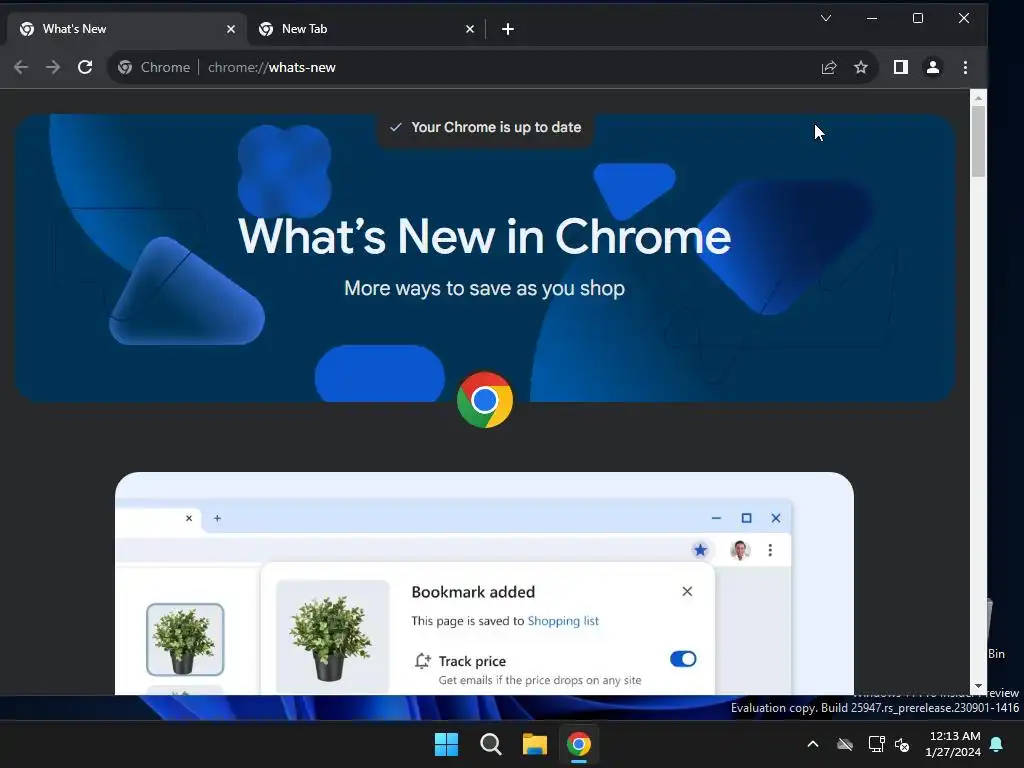Close the What's New tab
The width and height of the screenshot is (1024, 768).
click(231, 29)
